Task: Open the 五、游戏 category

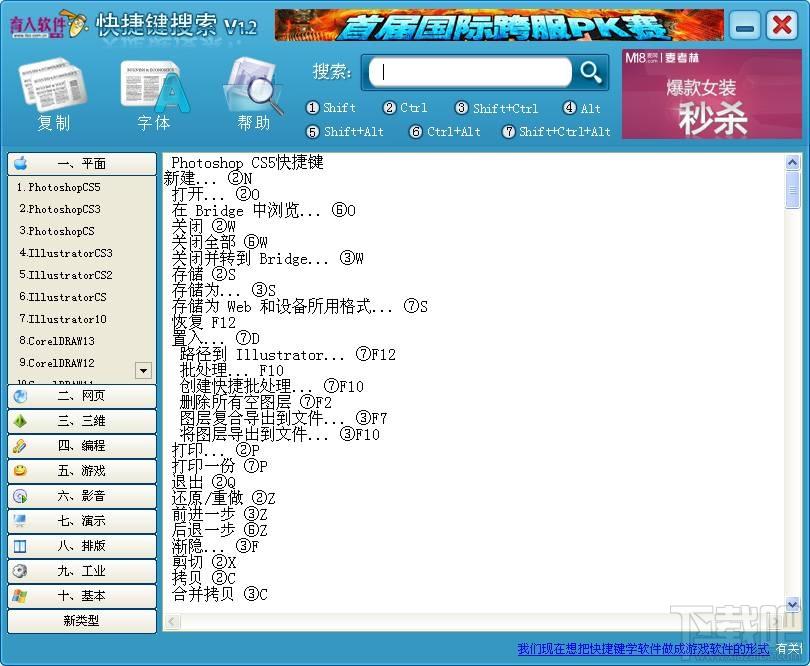Action: [82, 471]
